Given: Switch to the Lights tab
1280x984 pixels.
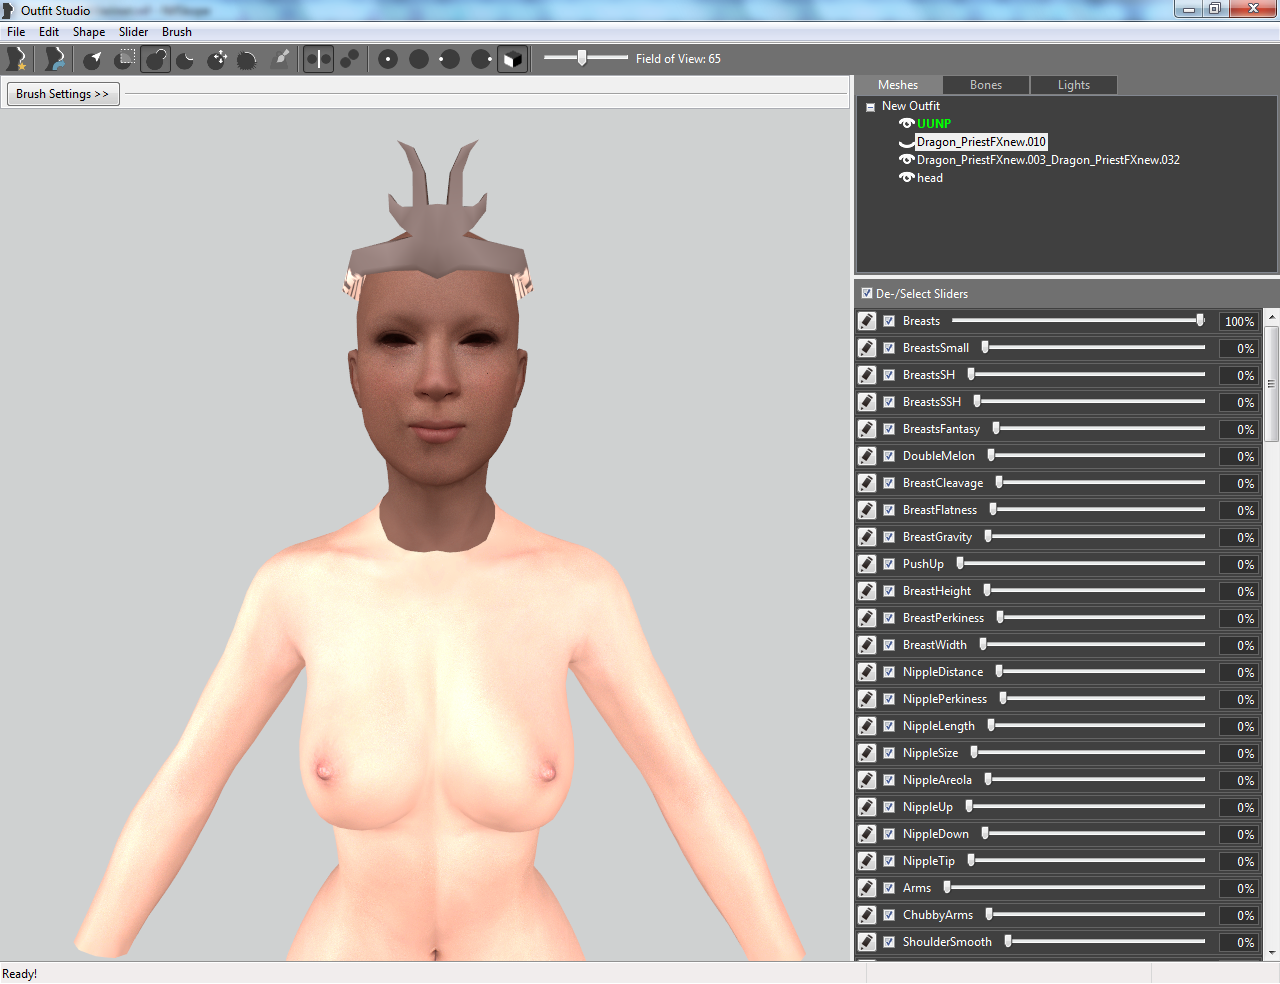Looking at the screenshot, I should point(1074,85).
